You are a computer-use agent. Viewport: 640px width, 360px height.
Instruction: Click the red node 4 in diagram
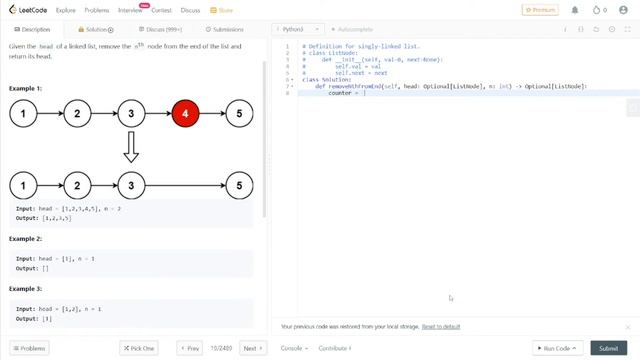185,113
